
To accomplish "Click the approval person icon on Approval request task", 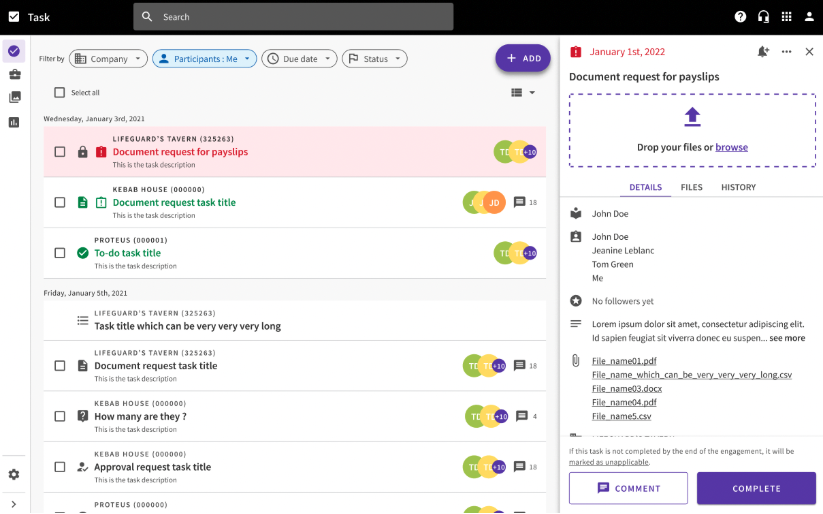I will pyautogui.click(x=82, y=467).
